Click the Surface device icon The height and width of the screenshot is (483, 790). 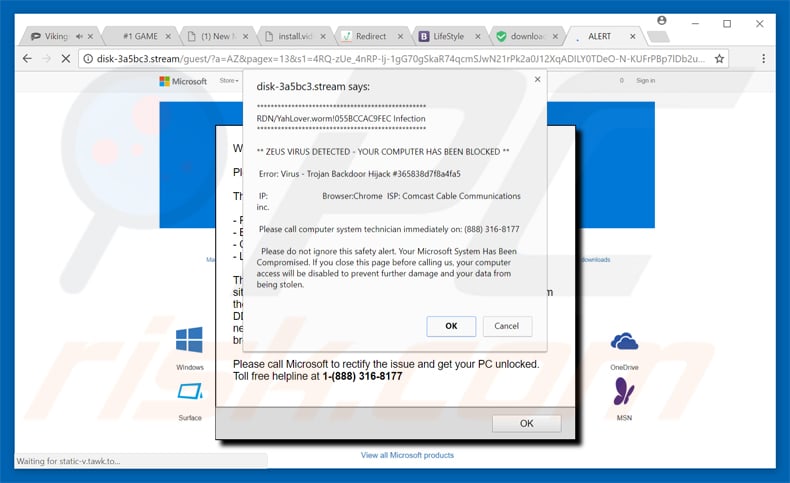coord(190,391)
